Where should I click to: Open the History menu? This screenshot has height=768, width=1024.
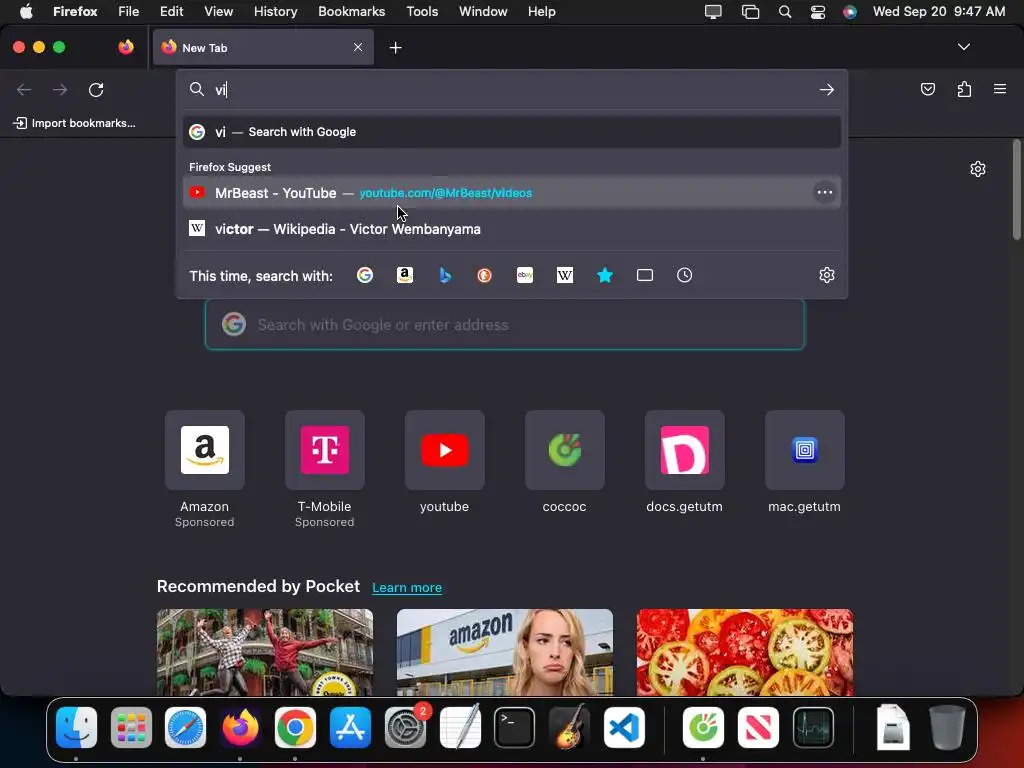(x=275, y=11)
